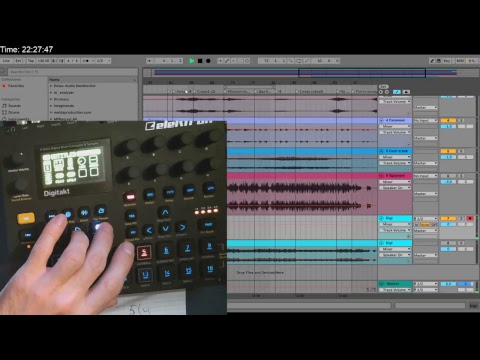This screenshot has width=480, height=360.
Task: Toggle the Ext sync button
Action: [x=18, y=61]
